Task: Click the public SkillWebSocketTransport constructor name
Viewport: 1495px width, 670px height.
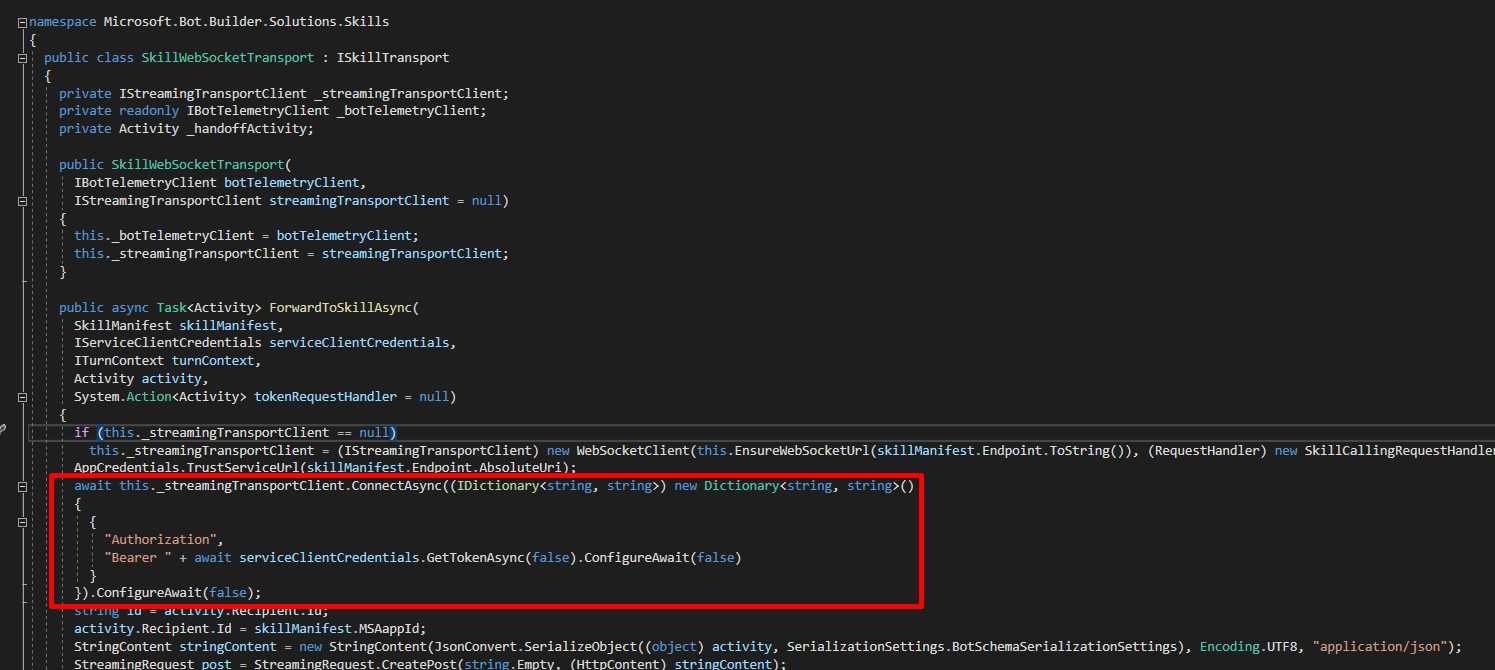Action: [x=197, y=165]
